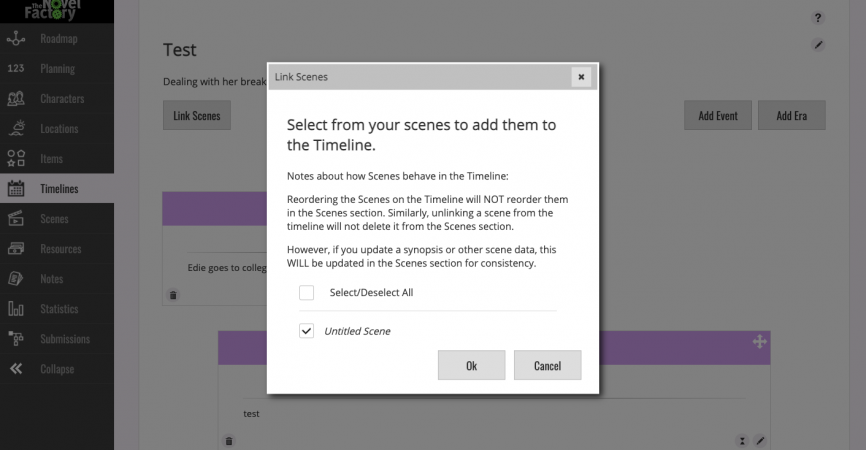Viewport: 866px width, 450px height.
Task: Click the Edie goes to college text
Action: (226, 268)
